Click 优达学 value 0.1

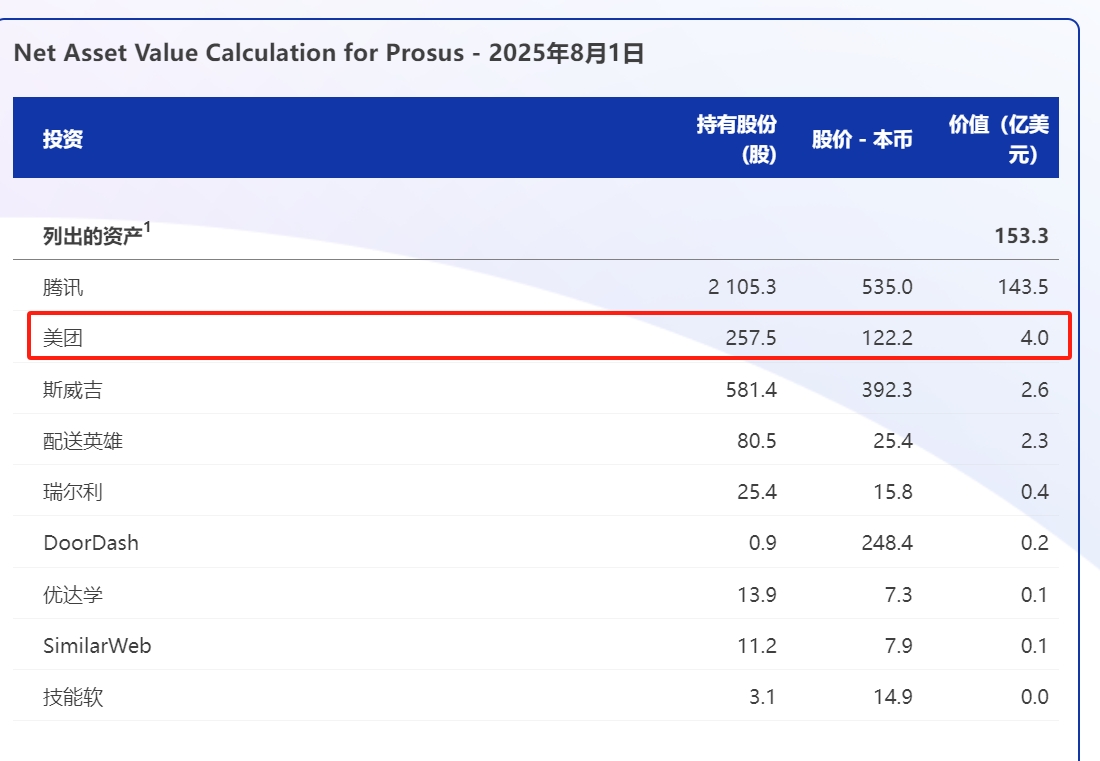click(1035, 595)
